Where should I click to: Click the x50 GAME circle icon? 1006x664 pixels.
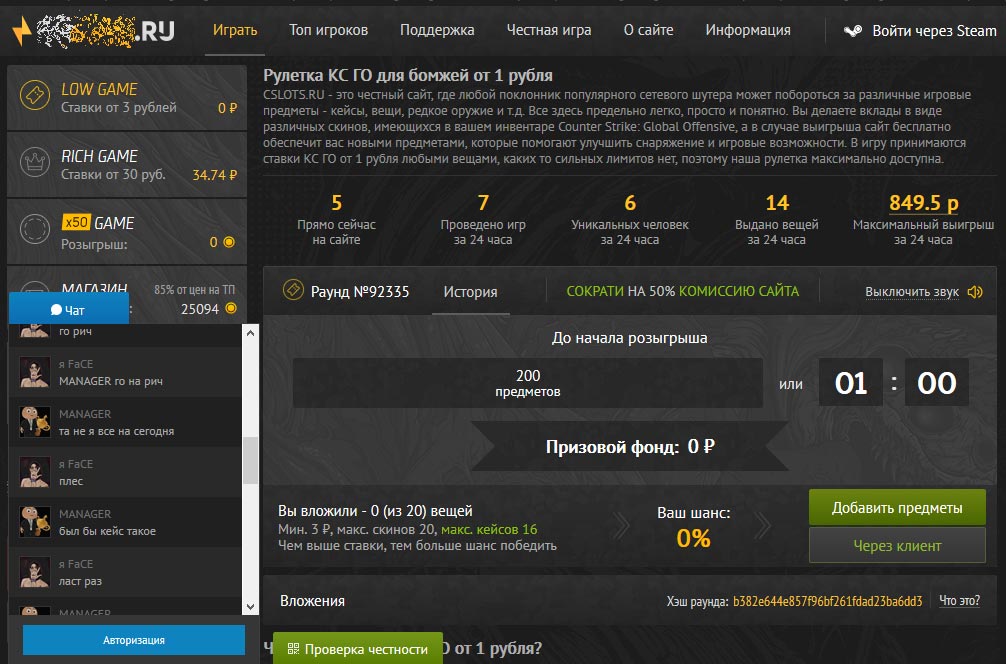click(x=35, y=229)
